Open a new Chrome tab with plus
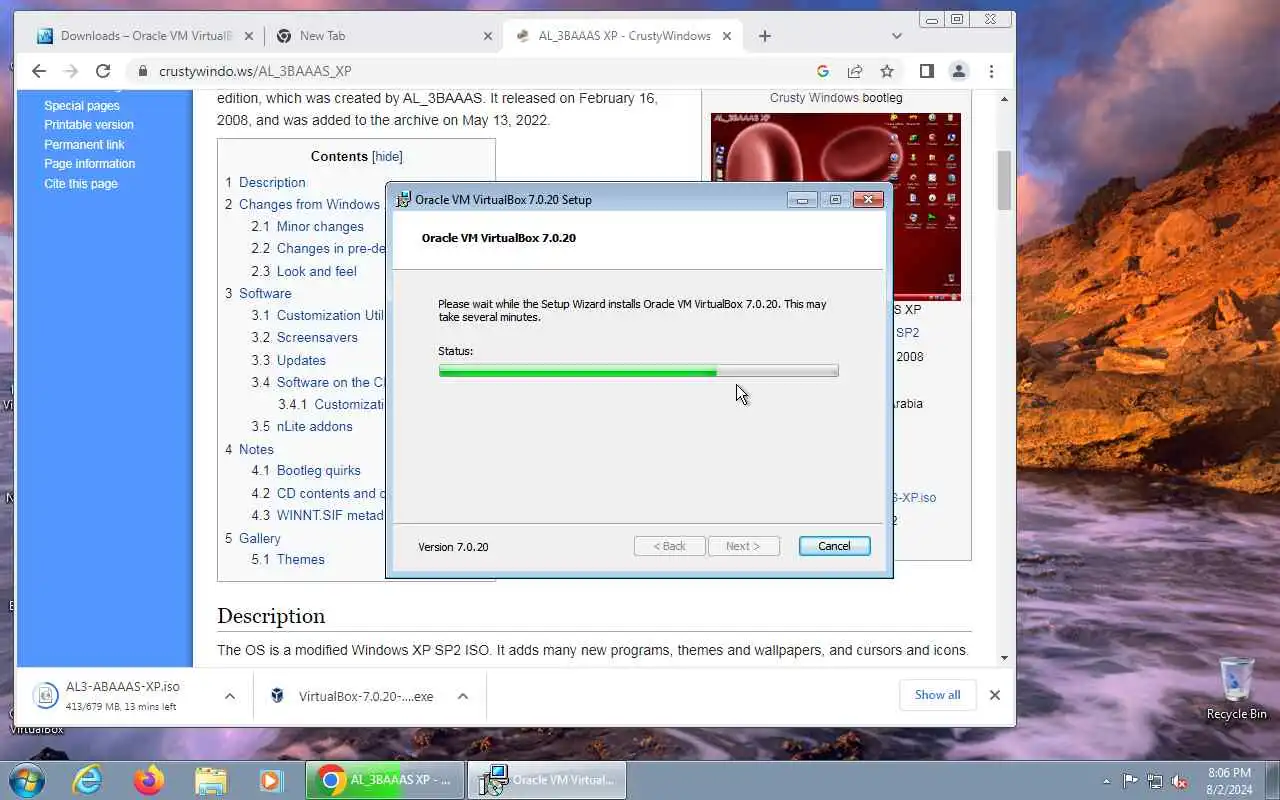The image size is (1280, 800). [x=765, y=36]
